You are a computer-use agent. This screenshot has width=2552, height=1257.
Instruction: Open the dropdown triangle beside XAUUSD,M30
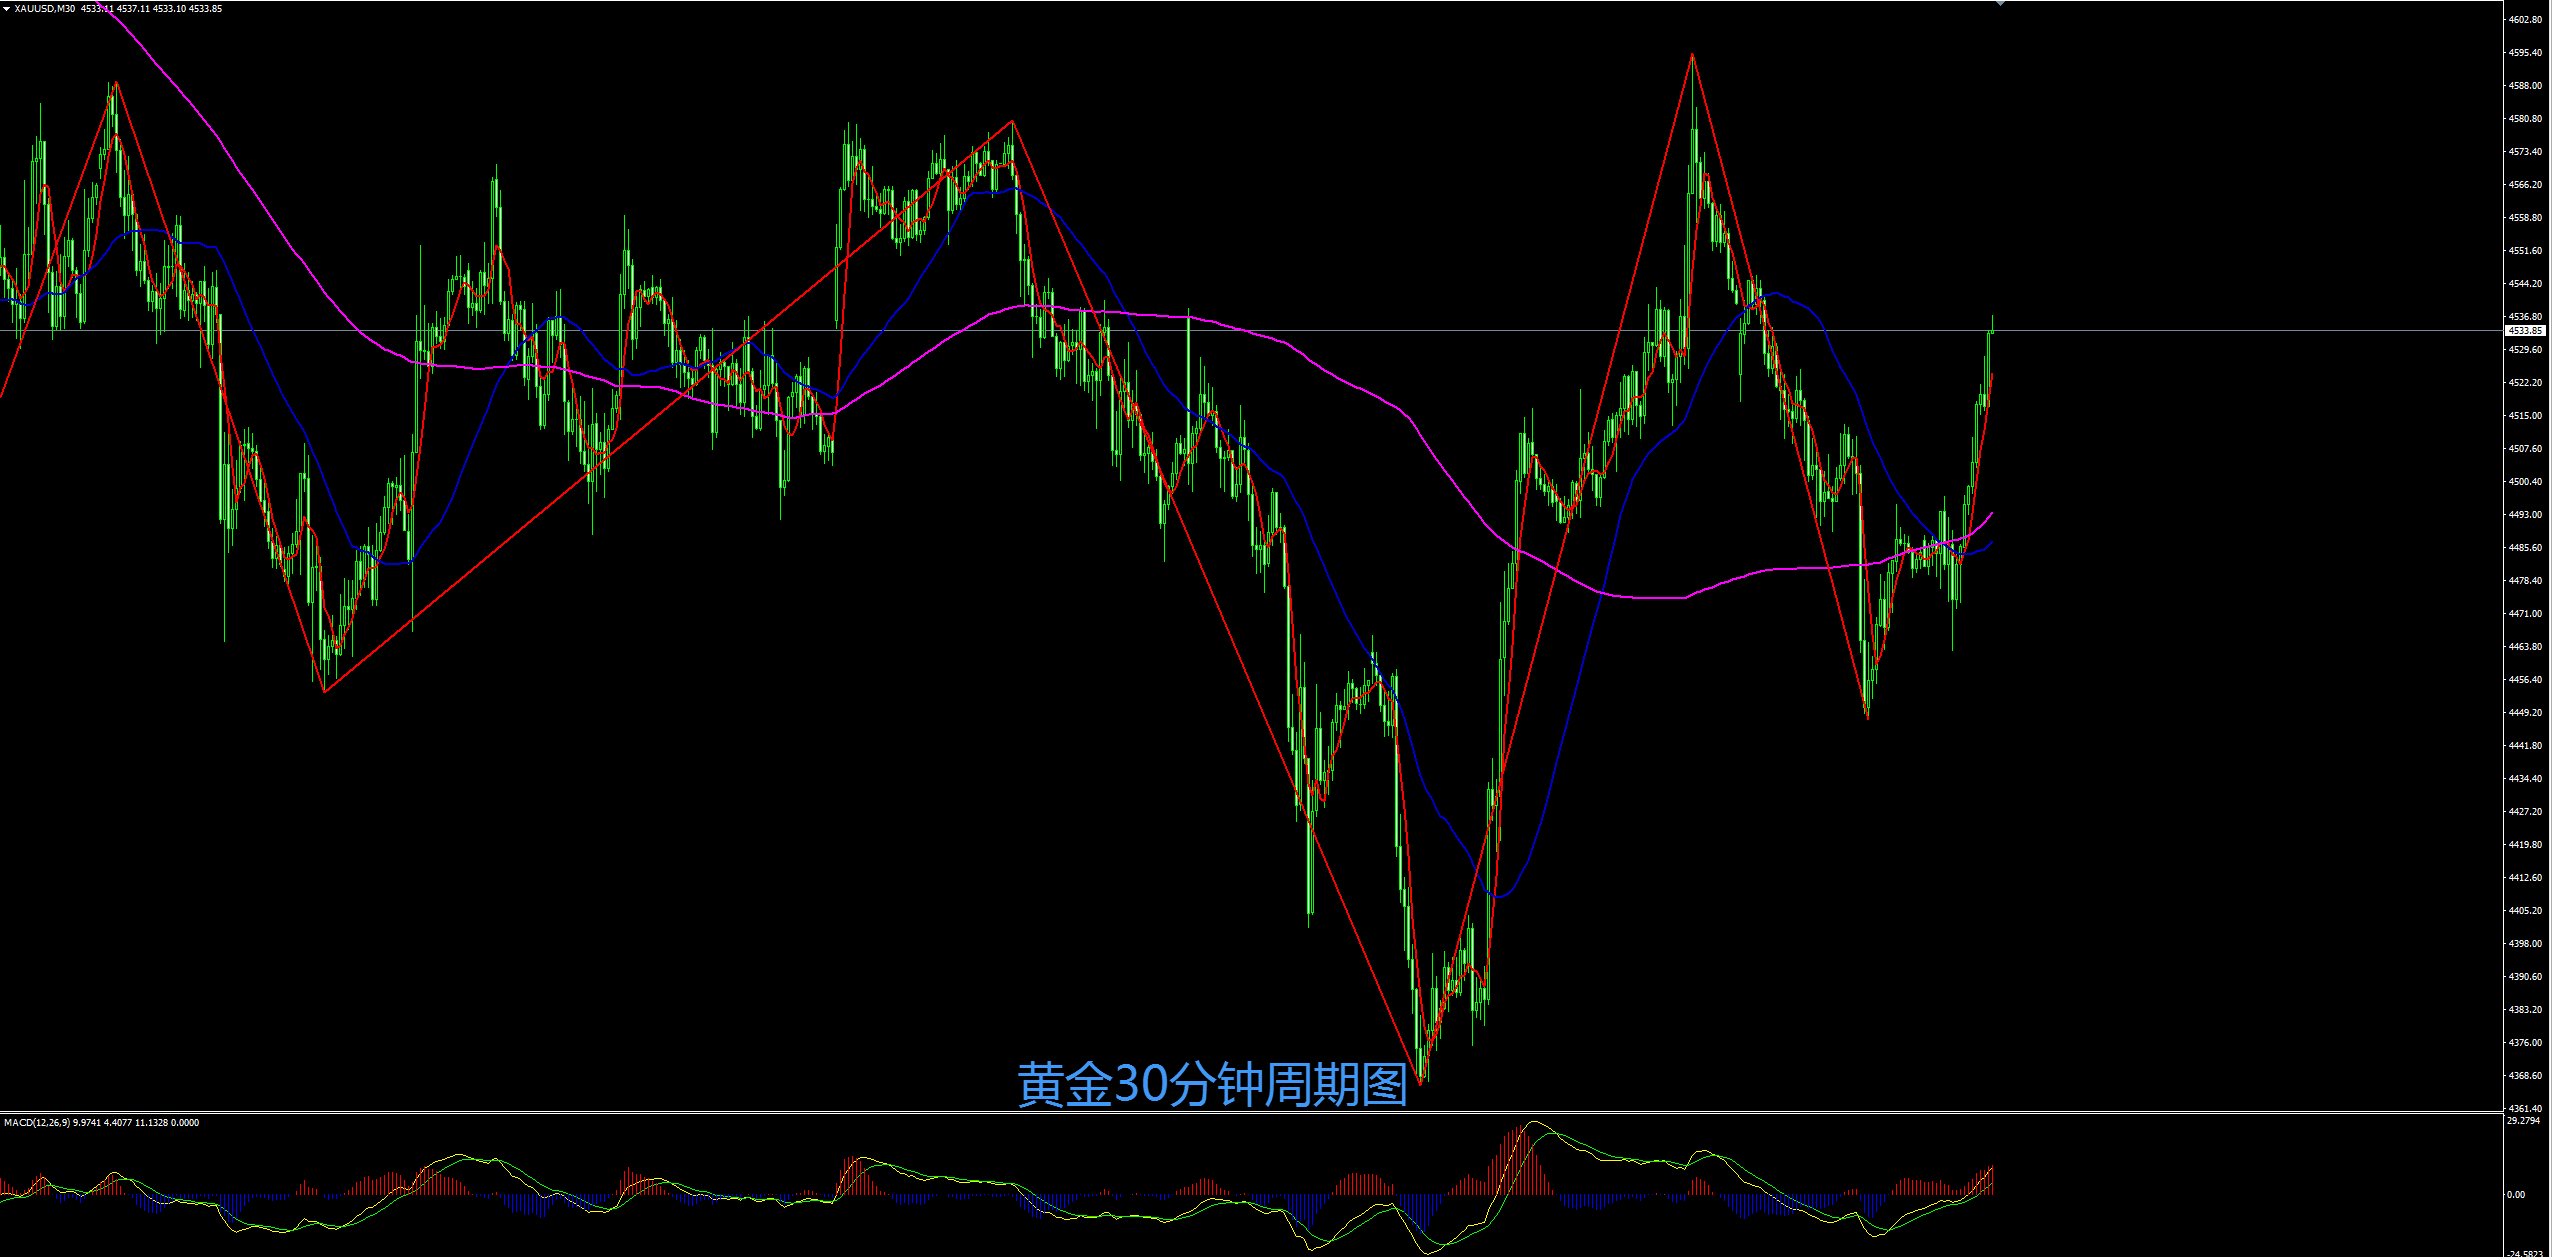(6, 9)
